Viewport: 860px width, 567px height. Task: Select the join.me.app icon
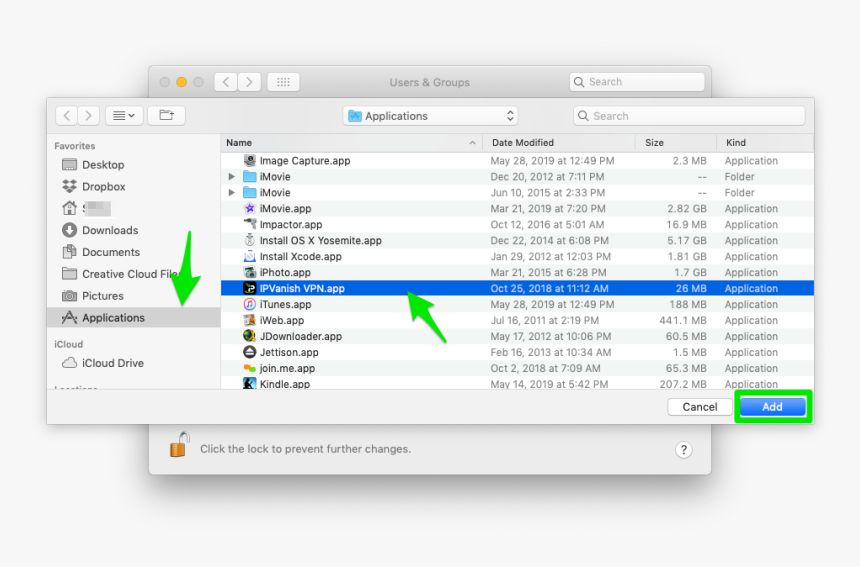pyautogui.click(x=250, y=368)
